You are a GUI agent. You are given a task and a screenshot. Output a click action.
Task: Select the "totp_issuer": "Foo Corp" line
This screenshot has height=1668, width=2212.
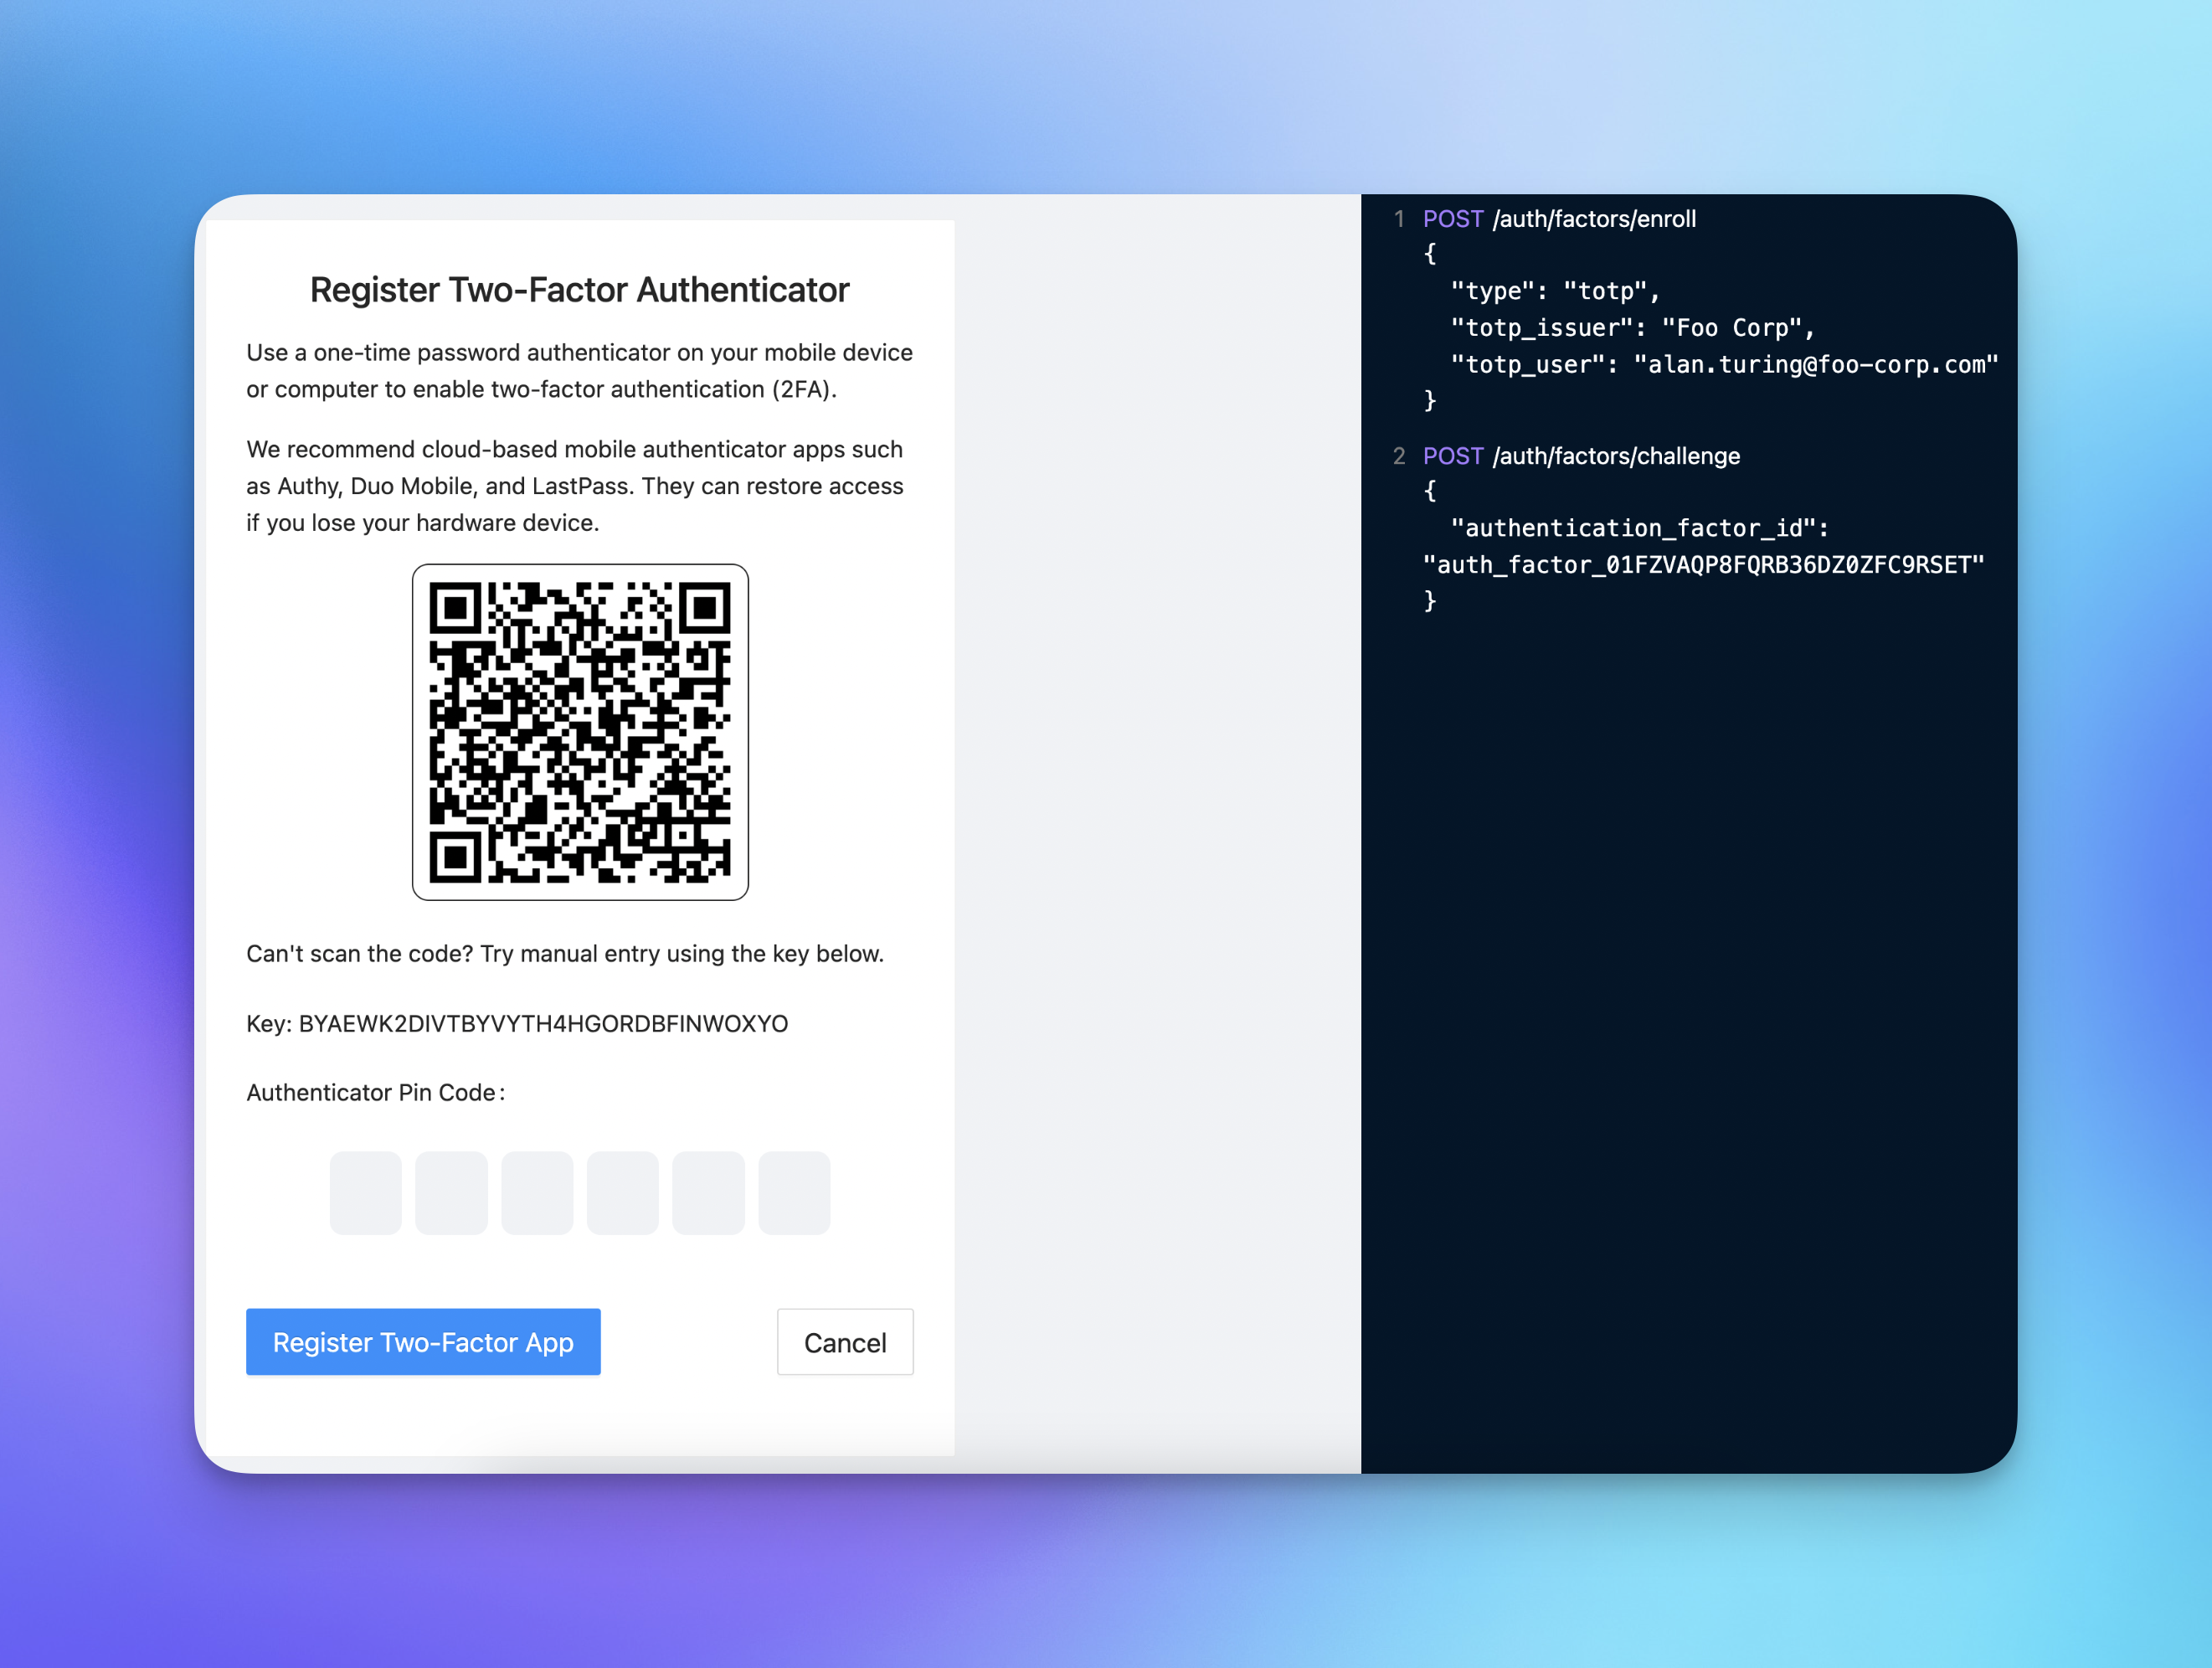1632,328
